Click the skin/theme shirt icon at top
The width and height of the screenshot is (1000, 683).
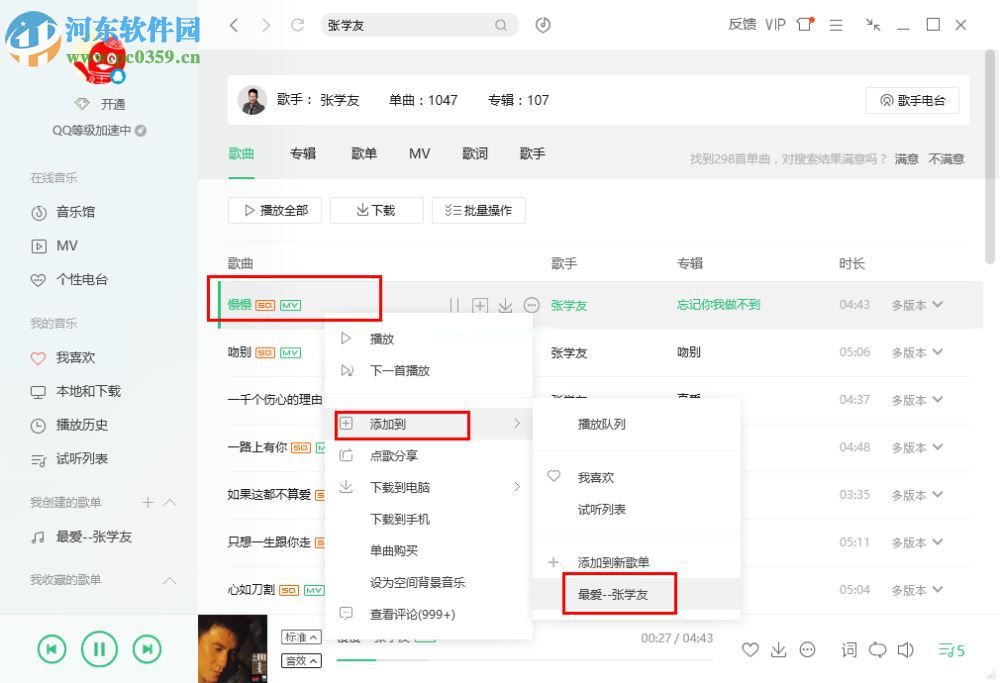(x=804, y=25)
